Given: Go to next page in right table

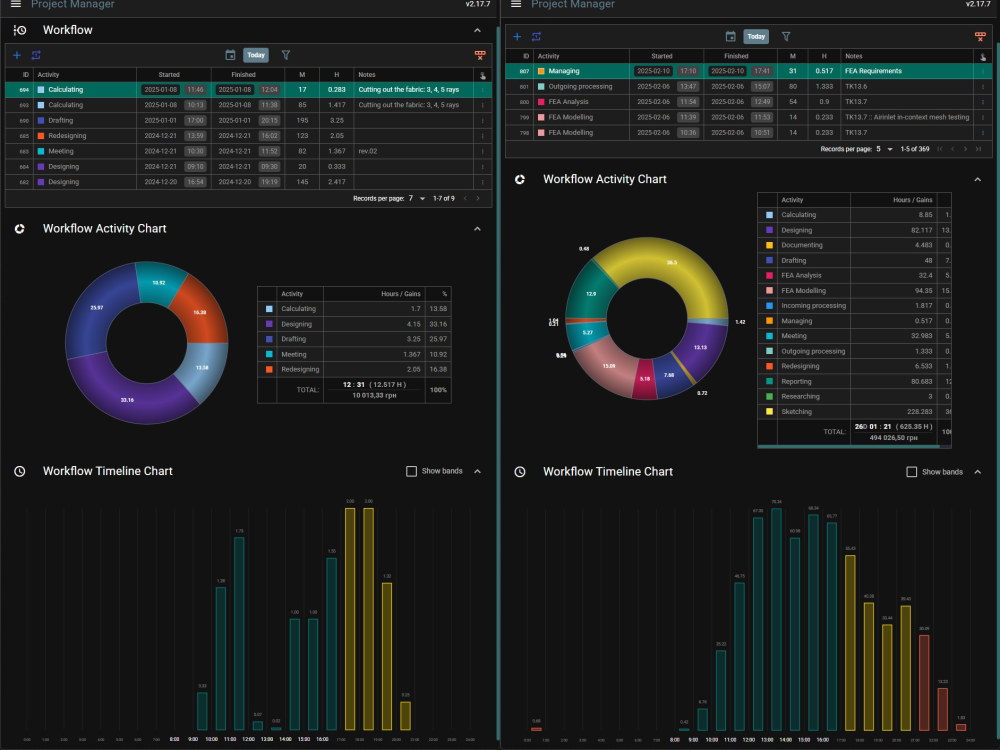Looking at the screenshot, I should pos(965,149).
